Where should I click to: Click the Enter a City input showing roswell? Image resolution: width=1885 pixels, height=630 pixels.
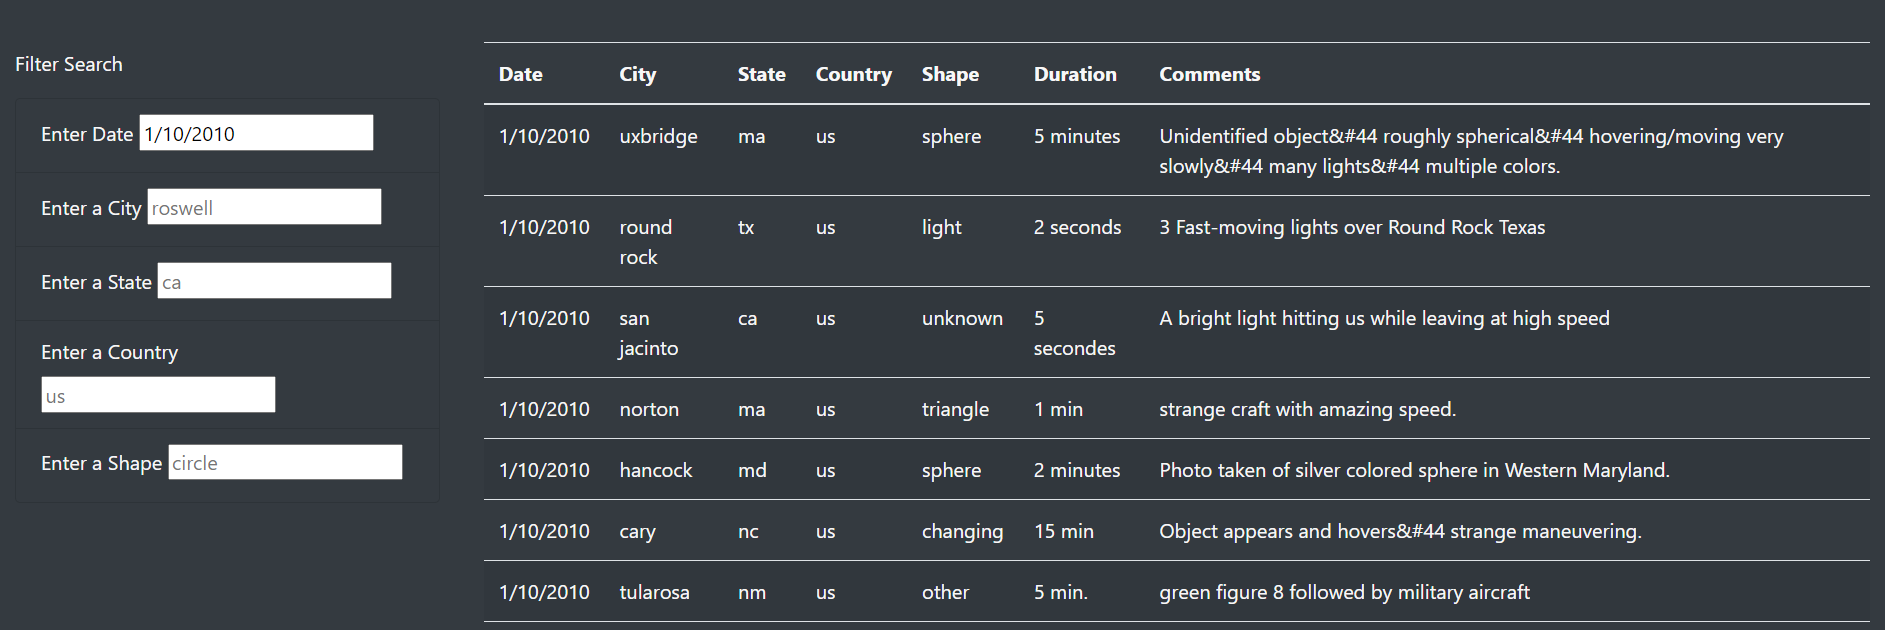pyautogui.click(x=264, y=206)
